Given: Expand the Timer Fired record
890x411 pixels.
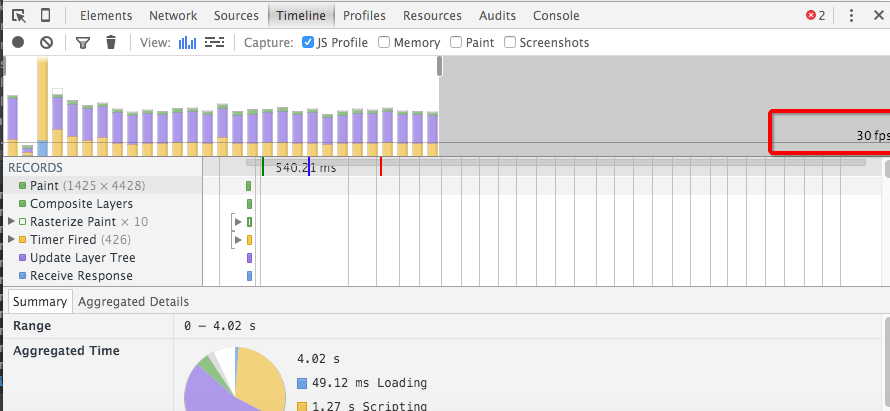Looking at the screenshot, I should (x=12, y=240).
